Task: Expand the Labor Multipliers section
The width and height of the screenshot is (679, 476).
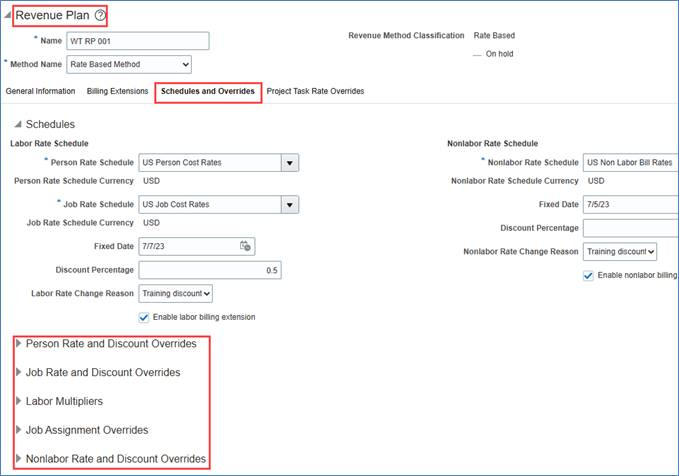Action: coord(19,401)
